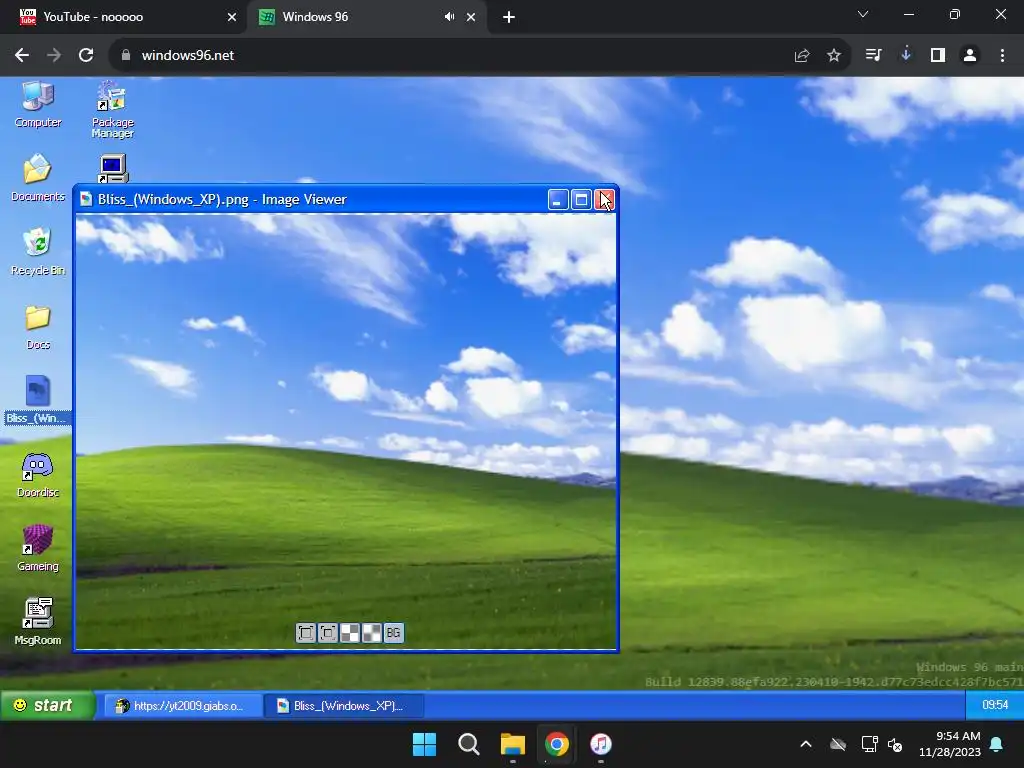Open the Windows 11 Start button
The image size is (1024, 768).
point(424,744)
